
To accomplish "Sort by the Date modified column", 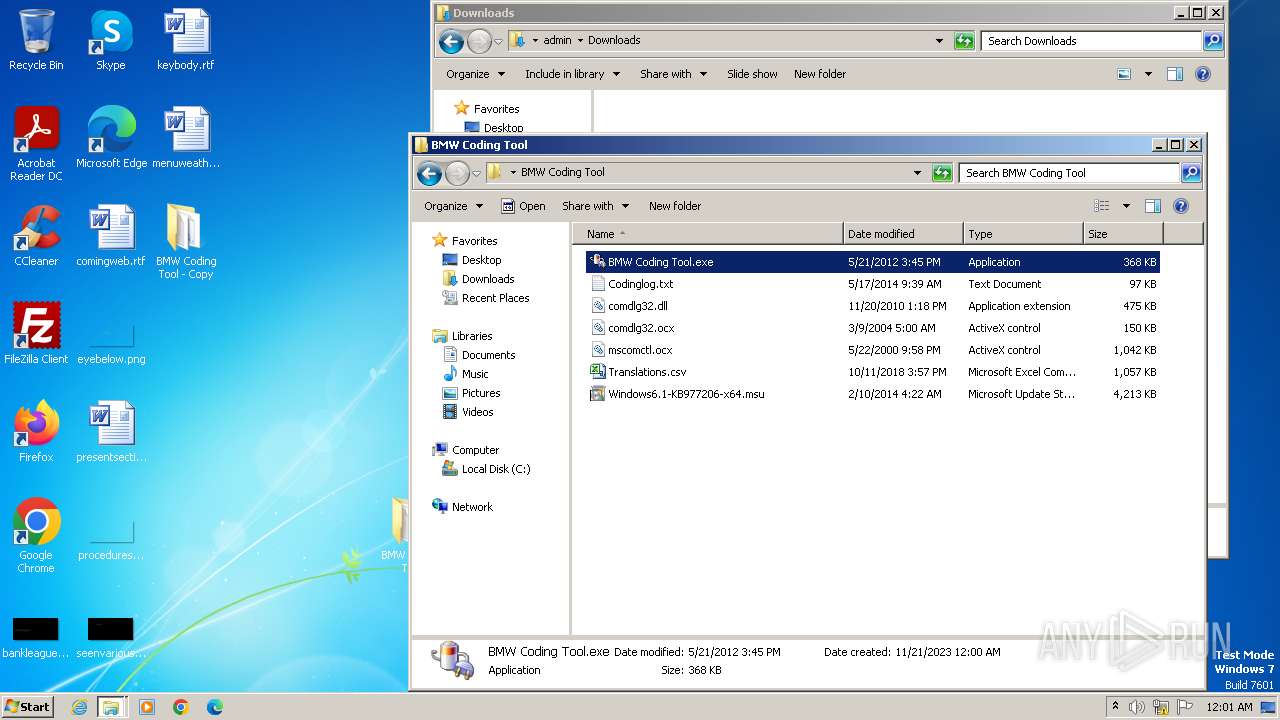I will coord(903,234).
